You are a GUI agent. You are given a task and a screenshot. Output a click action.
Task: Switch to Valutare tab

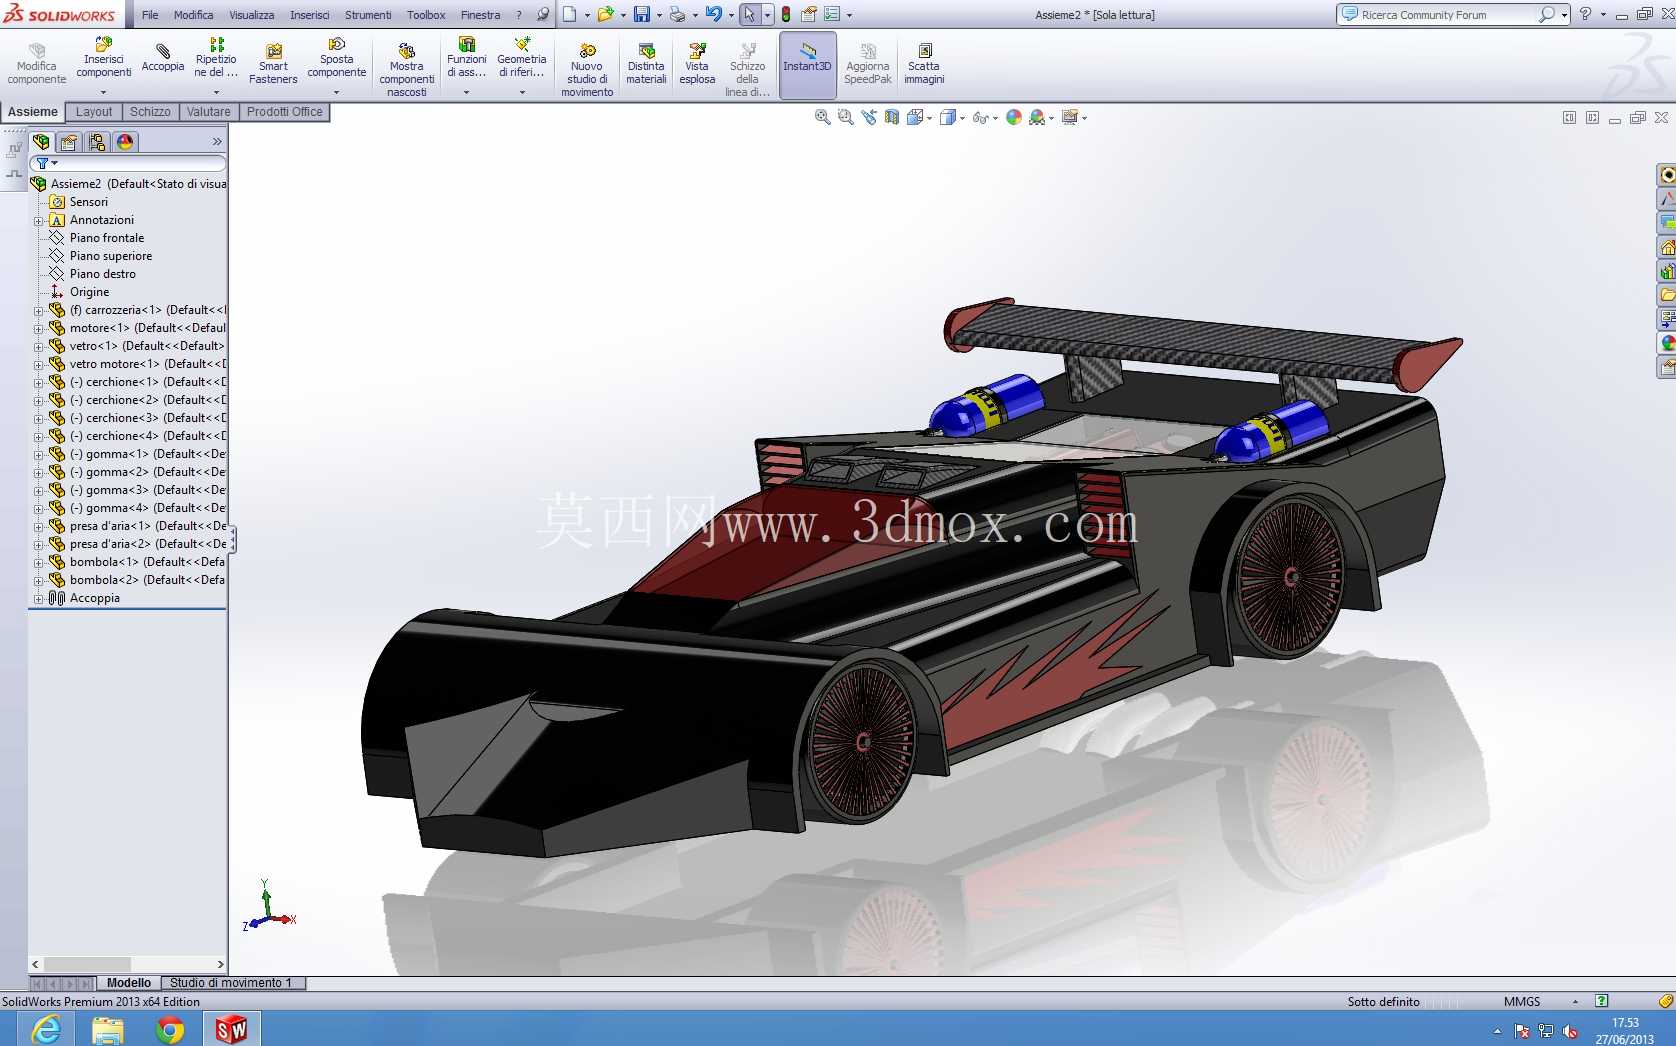208,112
